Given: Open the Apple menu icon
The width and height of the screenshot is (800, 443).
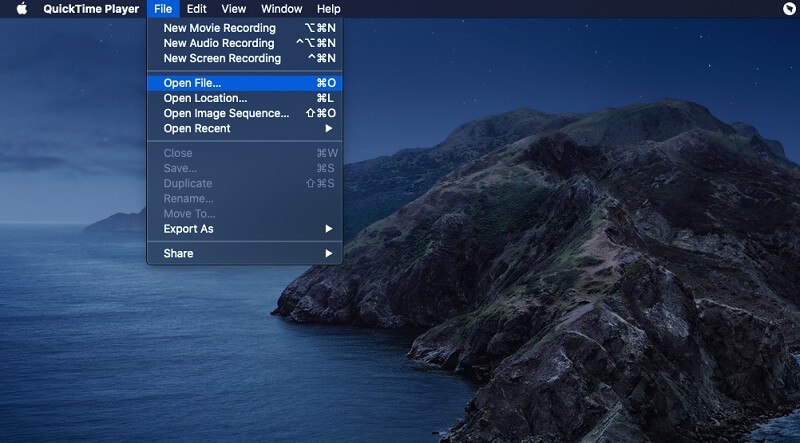Looking at the screenshot, I should coord(22,9).
